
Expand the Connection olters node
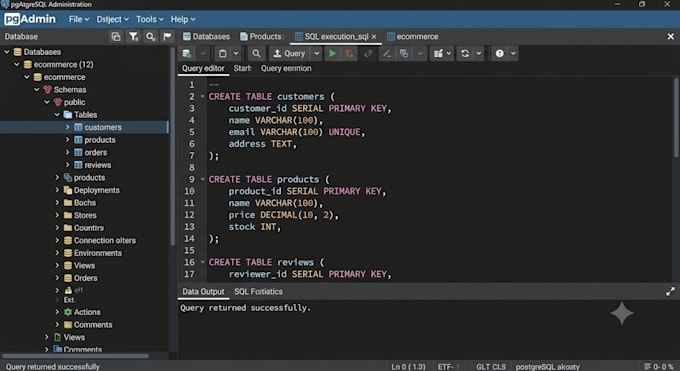tap(57, 240)
